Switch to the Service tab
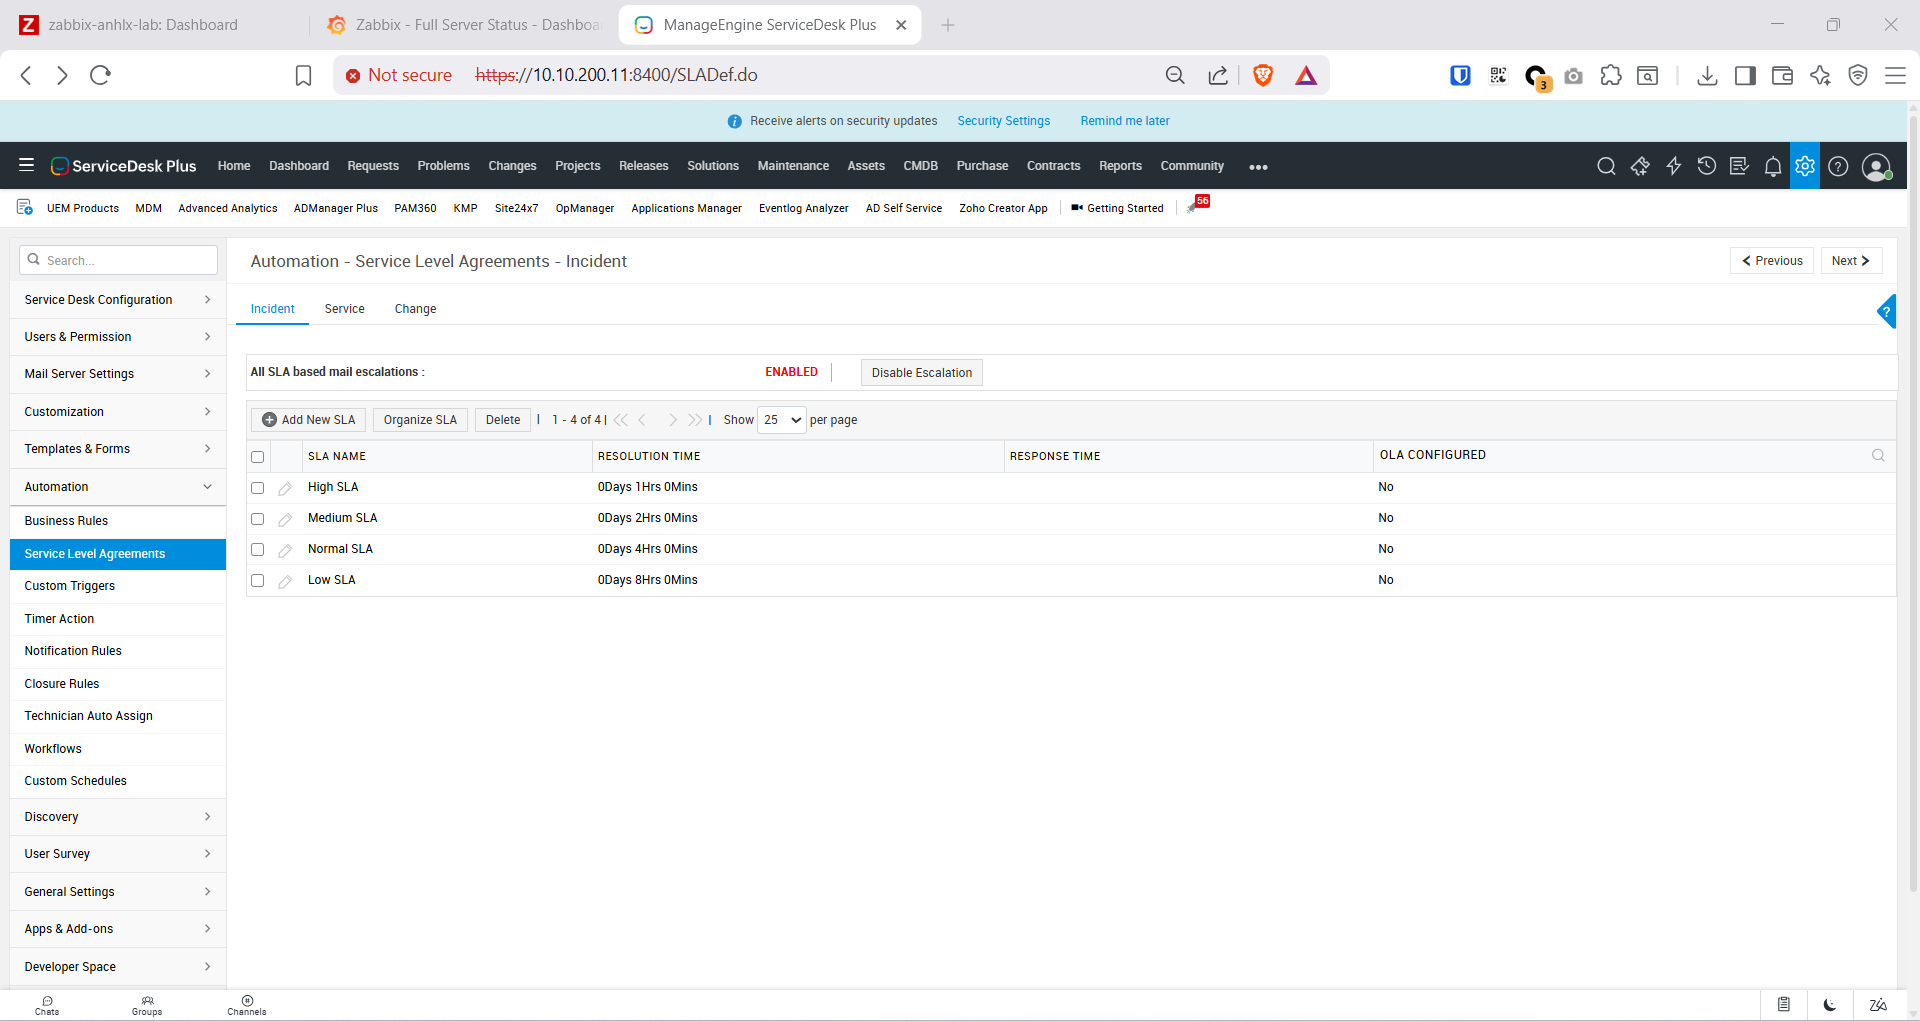Screen dimensions: 1920x1022 point(344,309)
